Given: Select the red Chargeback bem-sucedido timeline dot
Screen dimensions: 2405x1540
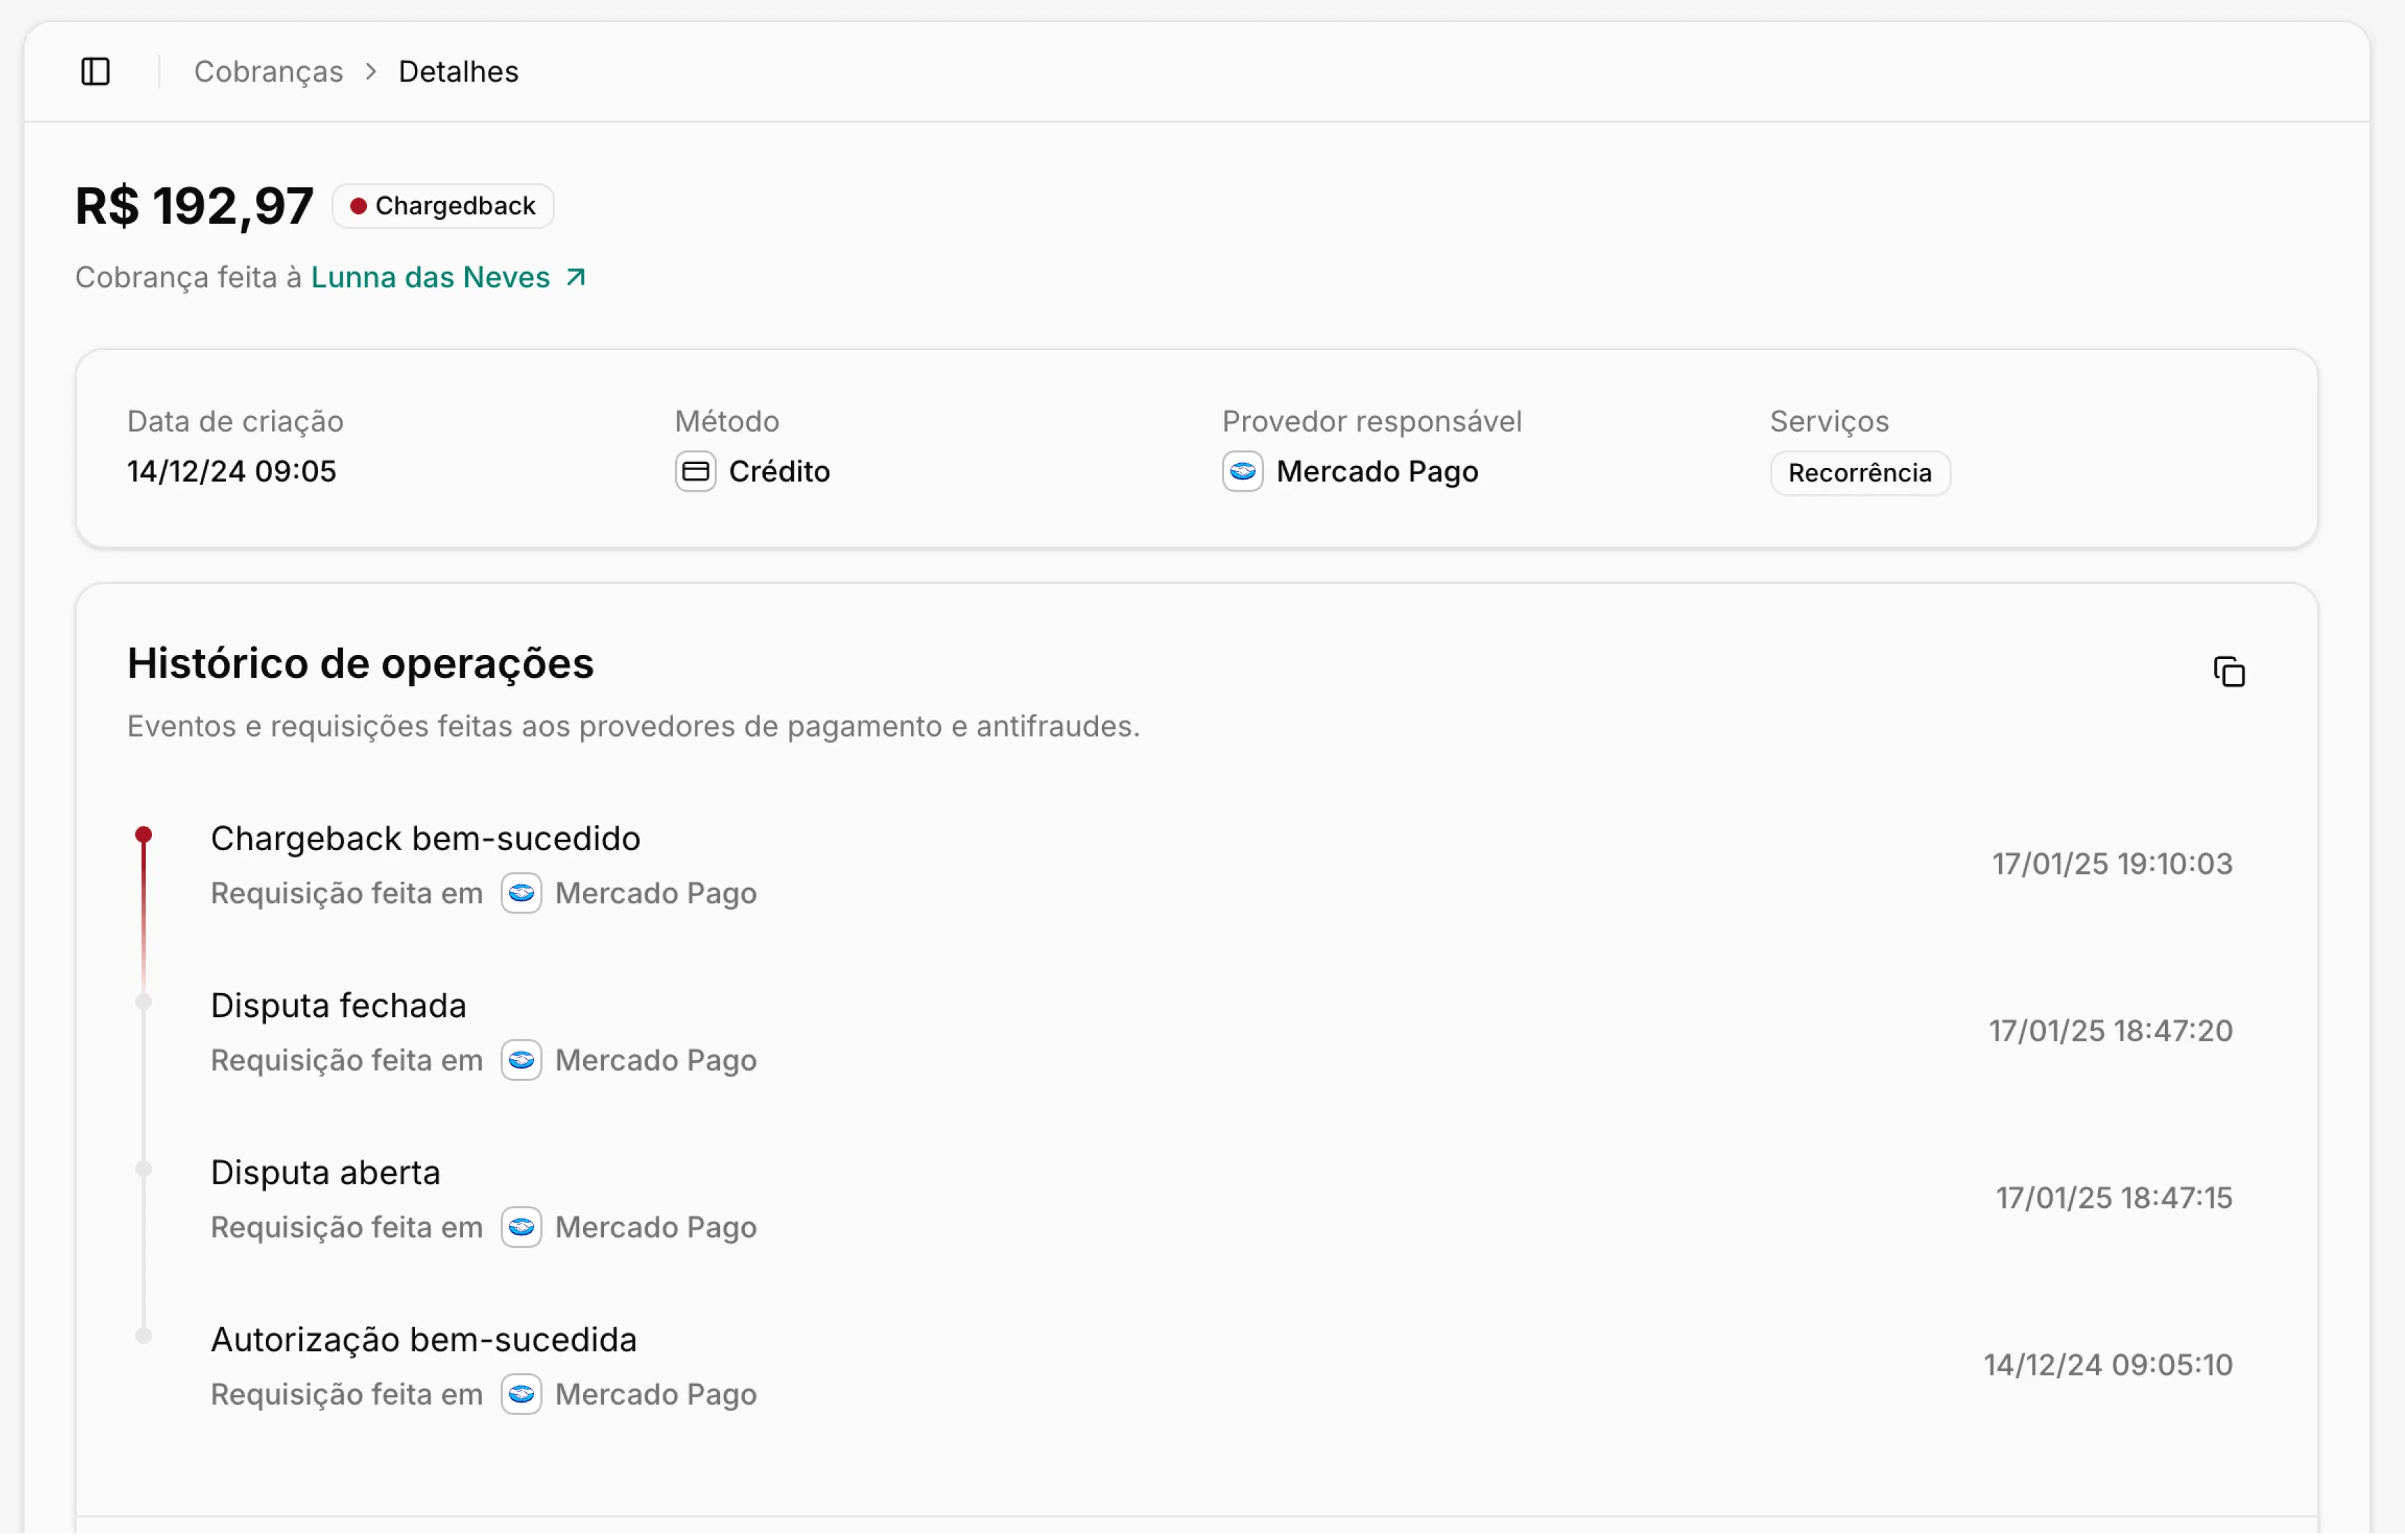Looking at the screenshot, I should [x=144, y=835].
